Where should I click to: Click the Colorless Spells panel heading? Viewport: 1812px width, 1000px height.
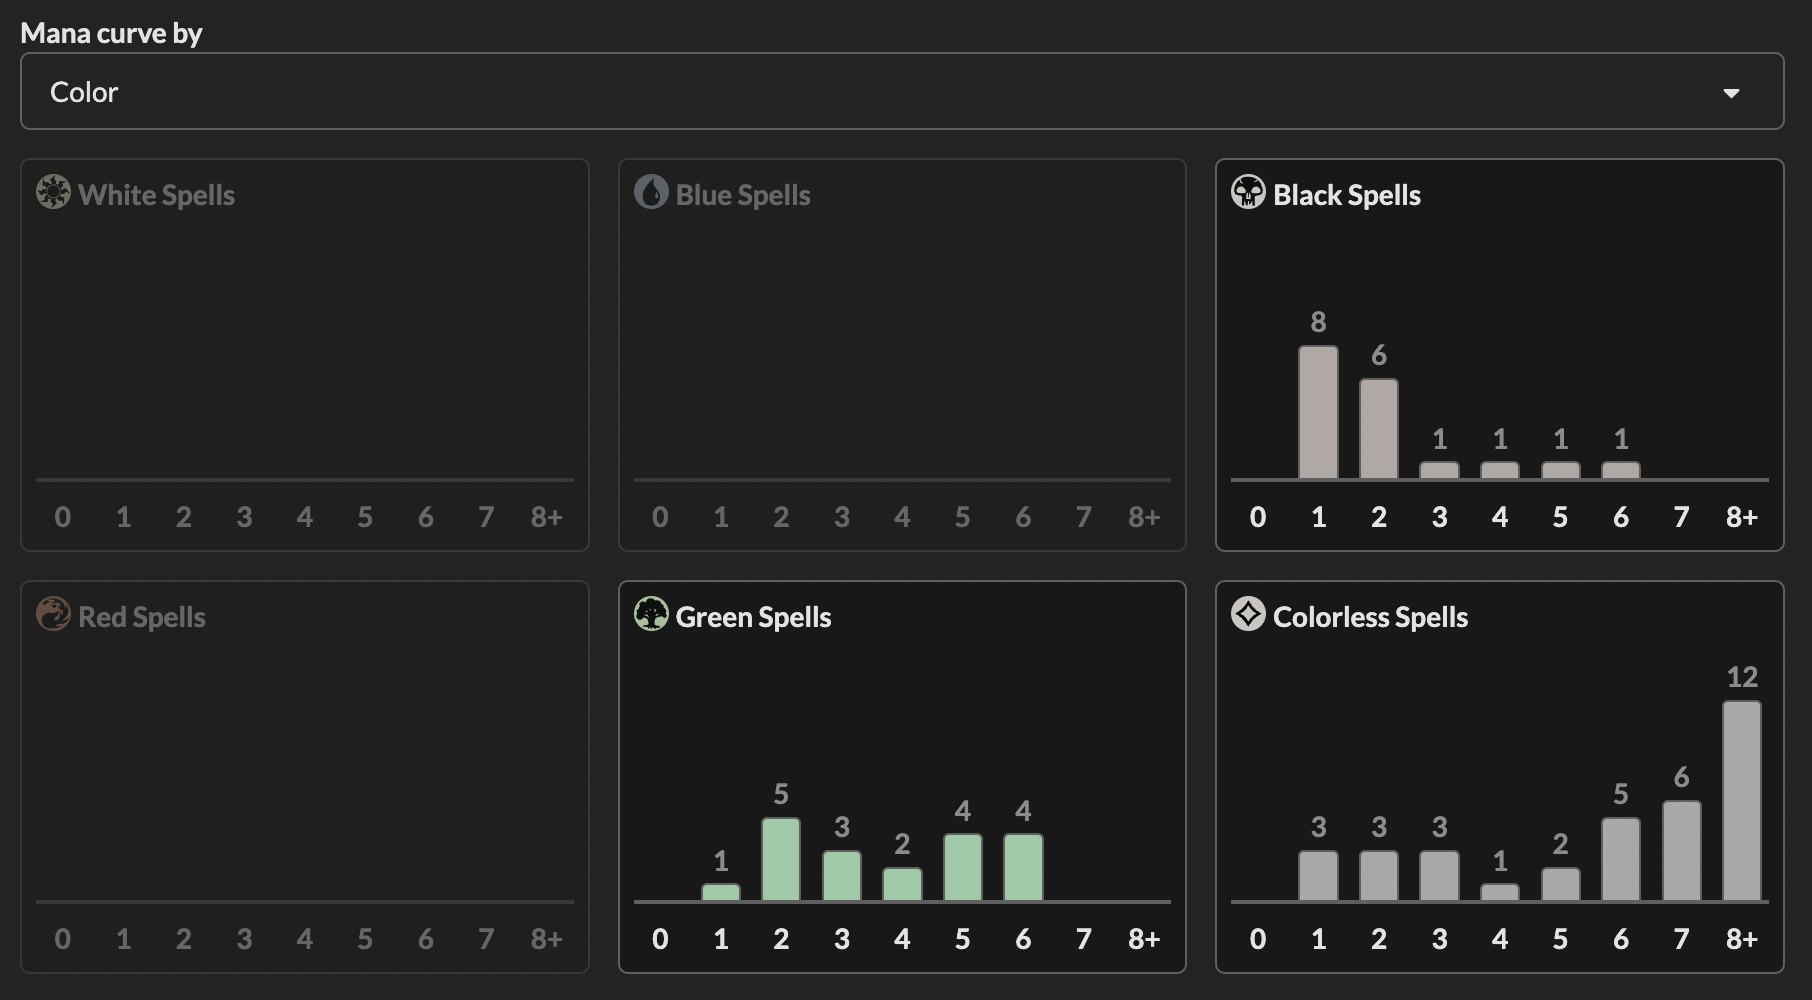[1370, 617]
